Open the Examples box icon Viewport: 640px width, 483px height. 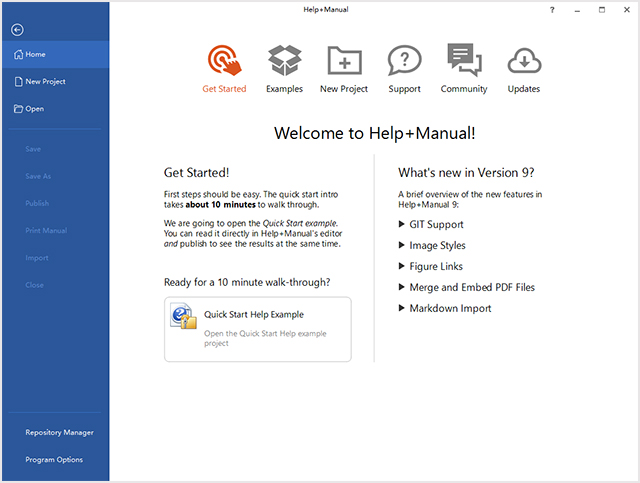click(284, 60)
